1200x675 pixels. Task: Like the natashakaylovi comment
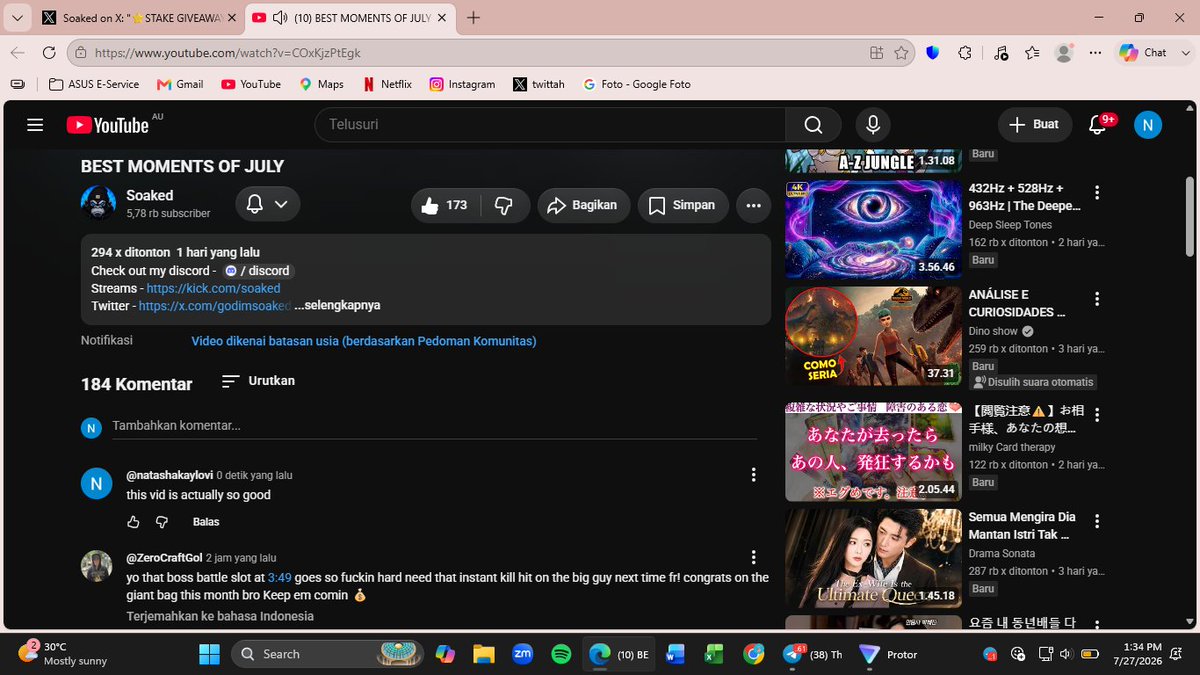point(134,522)
